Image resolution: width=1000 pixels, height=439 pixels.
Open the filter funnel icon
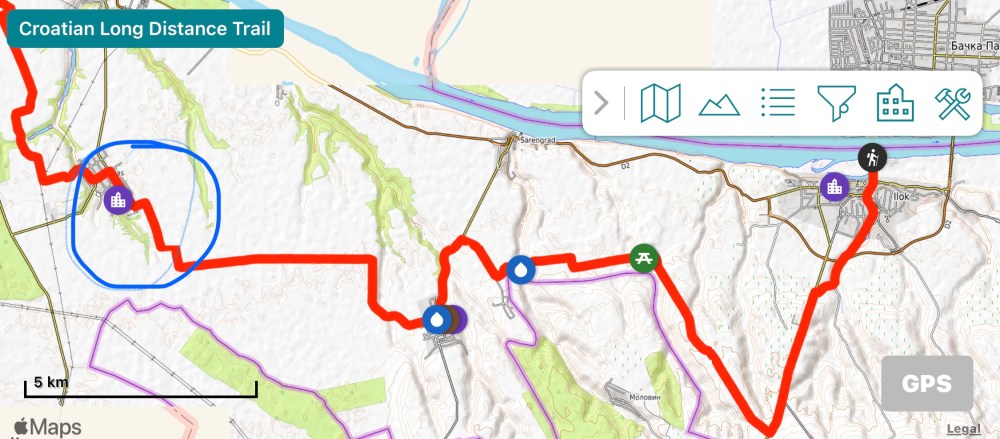coord(836,103)
